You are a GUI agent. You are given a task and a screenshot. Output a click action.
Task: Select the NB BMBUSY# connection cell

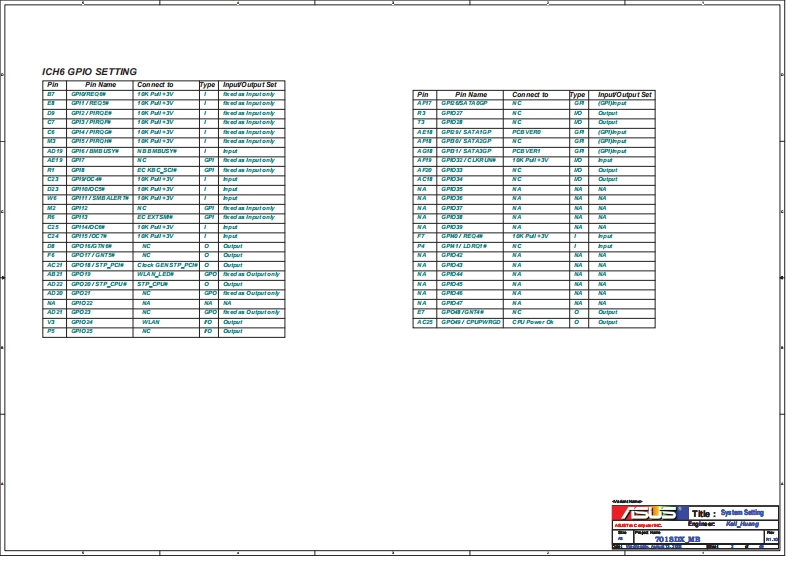pos(157,151)
